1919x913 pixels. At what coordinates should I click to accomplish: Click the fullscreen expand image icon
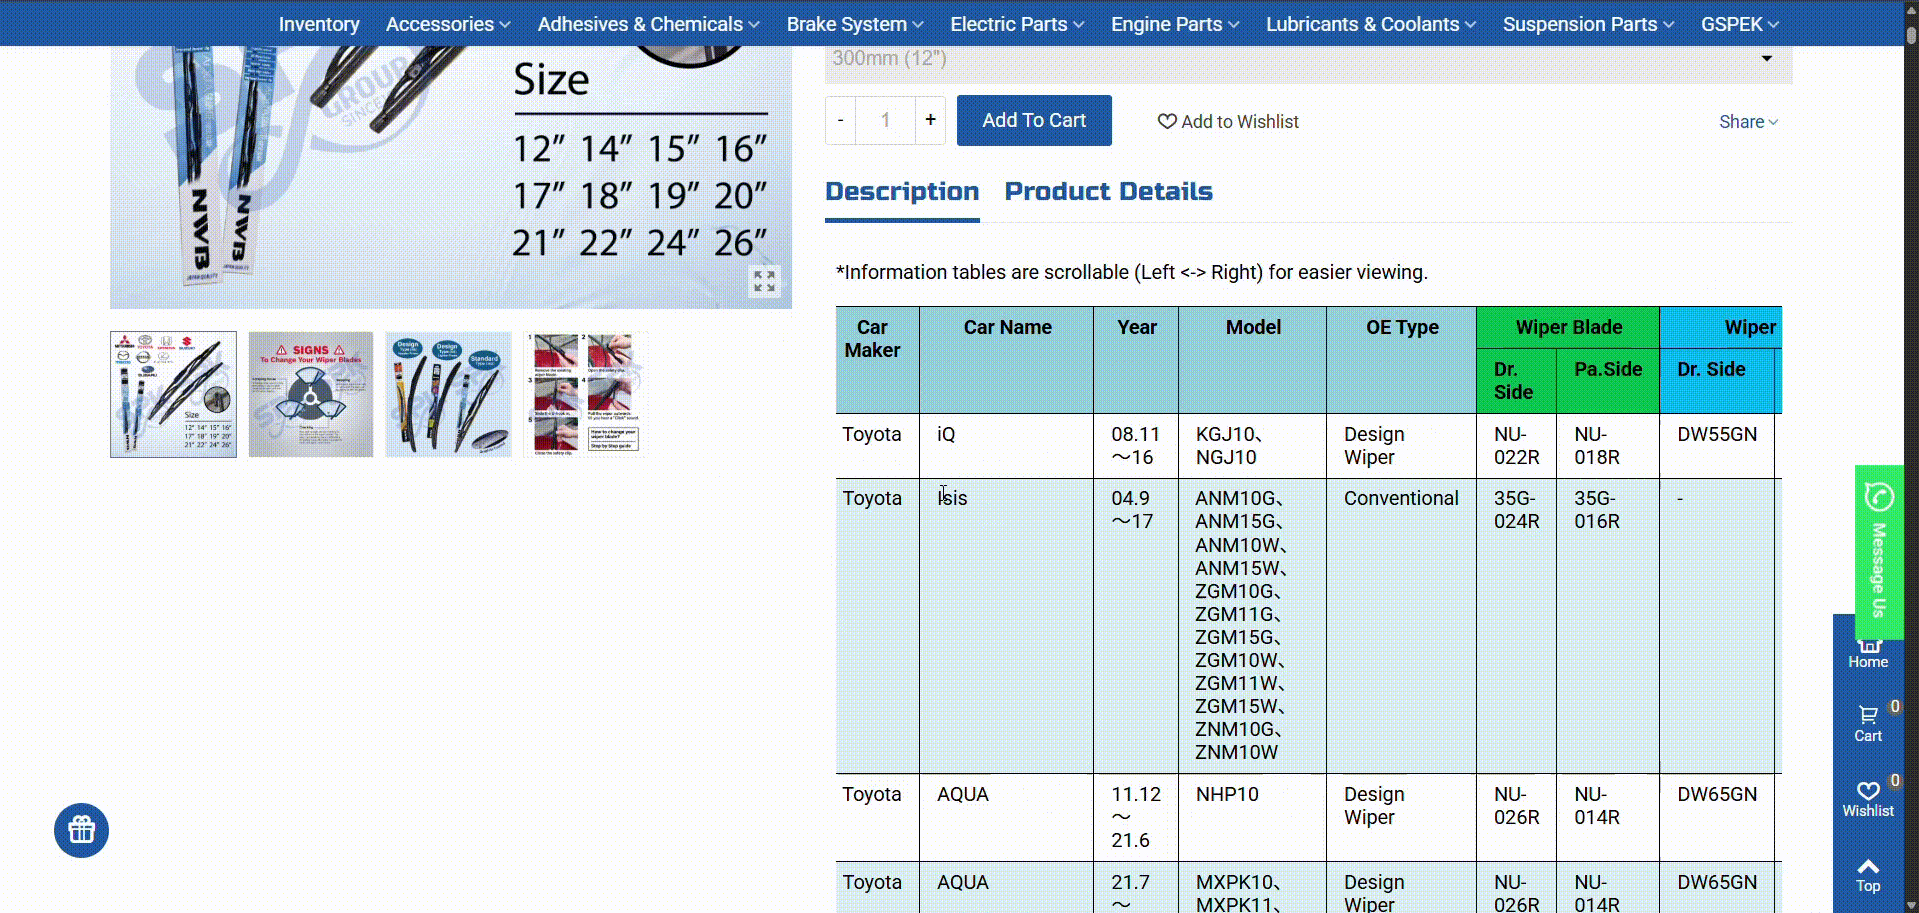click(765, 281)
